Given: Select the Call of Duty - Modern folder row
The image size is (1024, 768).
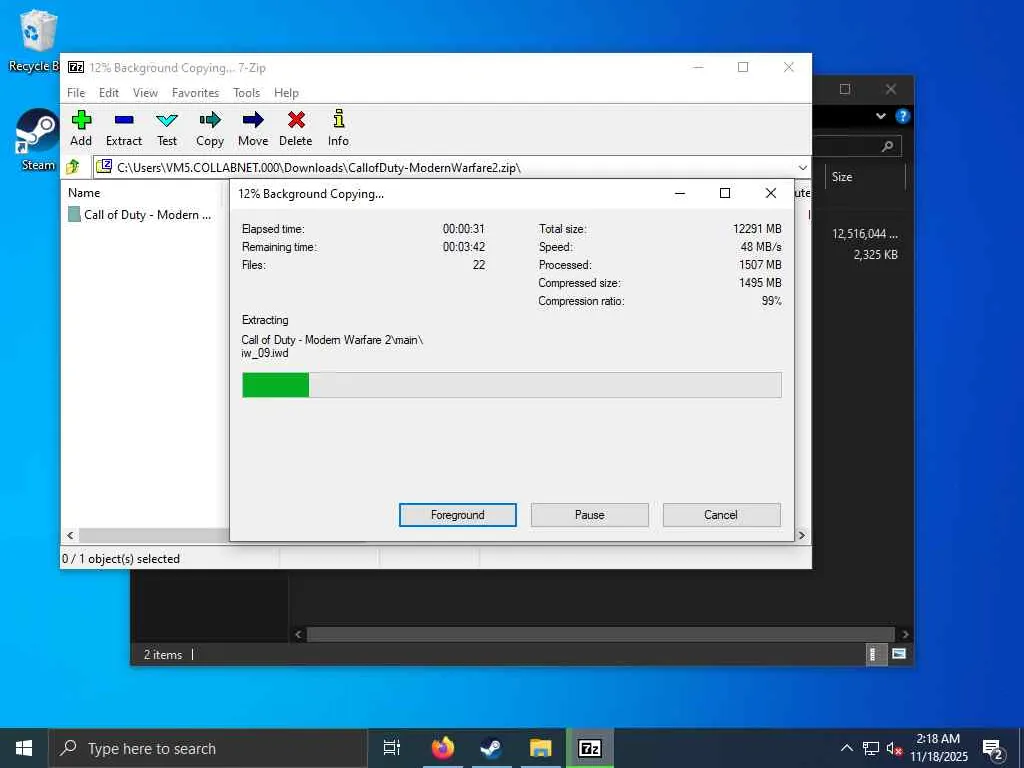Looking at the screenshot, I should [x=142, y=215].
